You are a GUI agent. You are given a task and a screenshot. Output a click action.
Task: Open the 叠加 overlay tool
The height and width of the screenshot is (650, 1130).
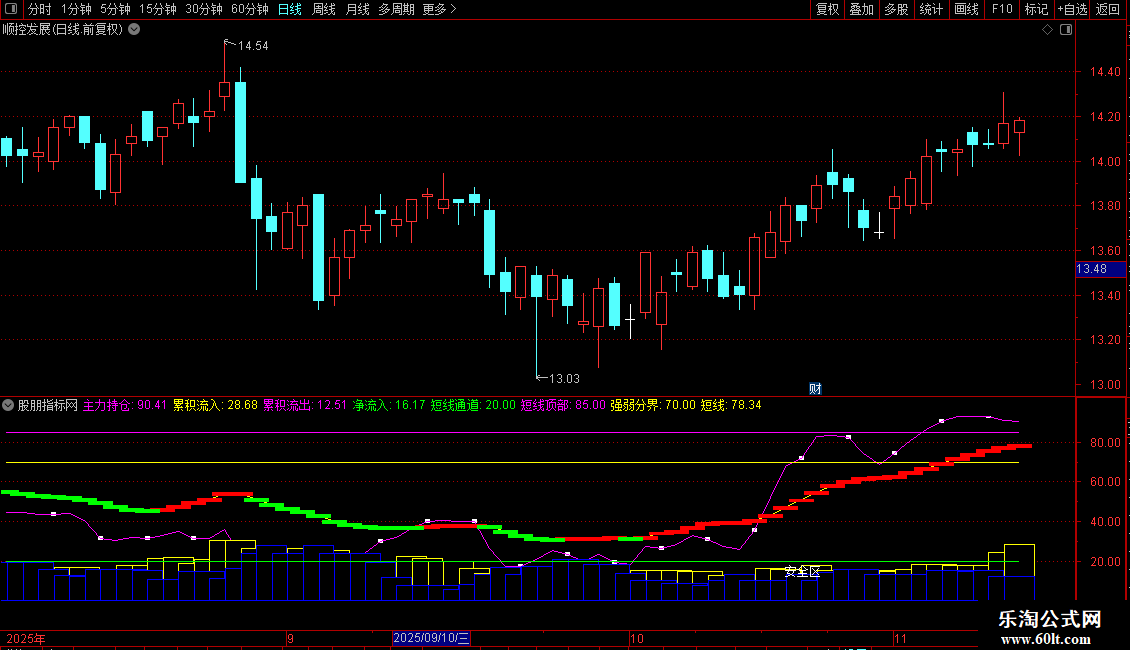click(x=862, y=9)
